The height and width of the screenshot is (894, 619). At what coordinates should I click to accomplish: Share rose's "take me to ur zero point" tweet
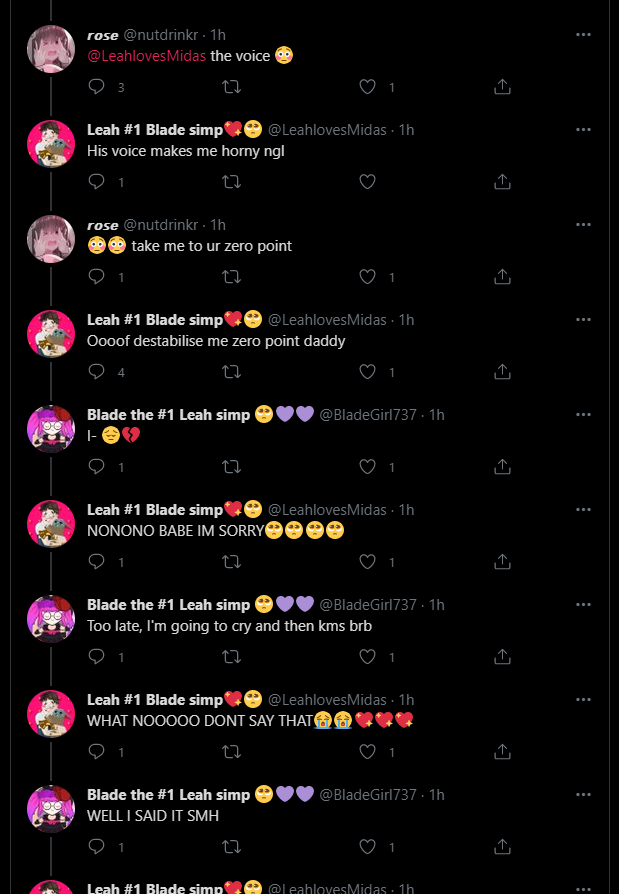click(503, 277)
